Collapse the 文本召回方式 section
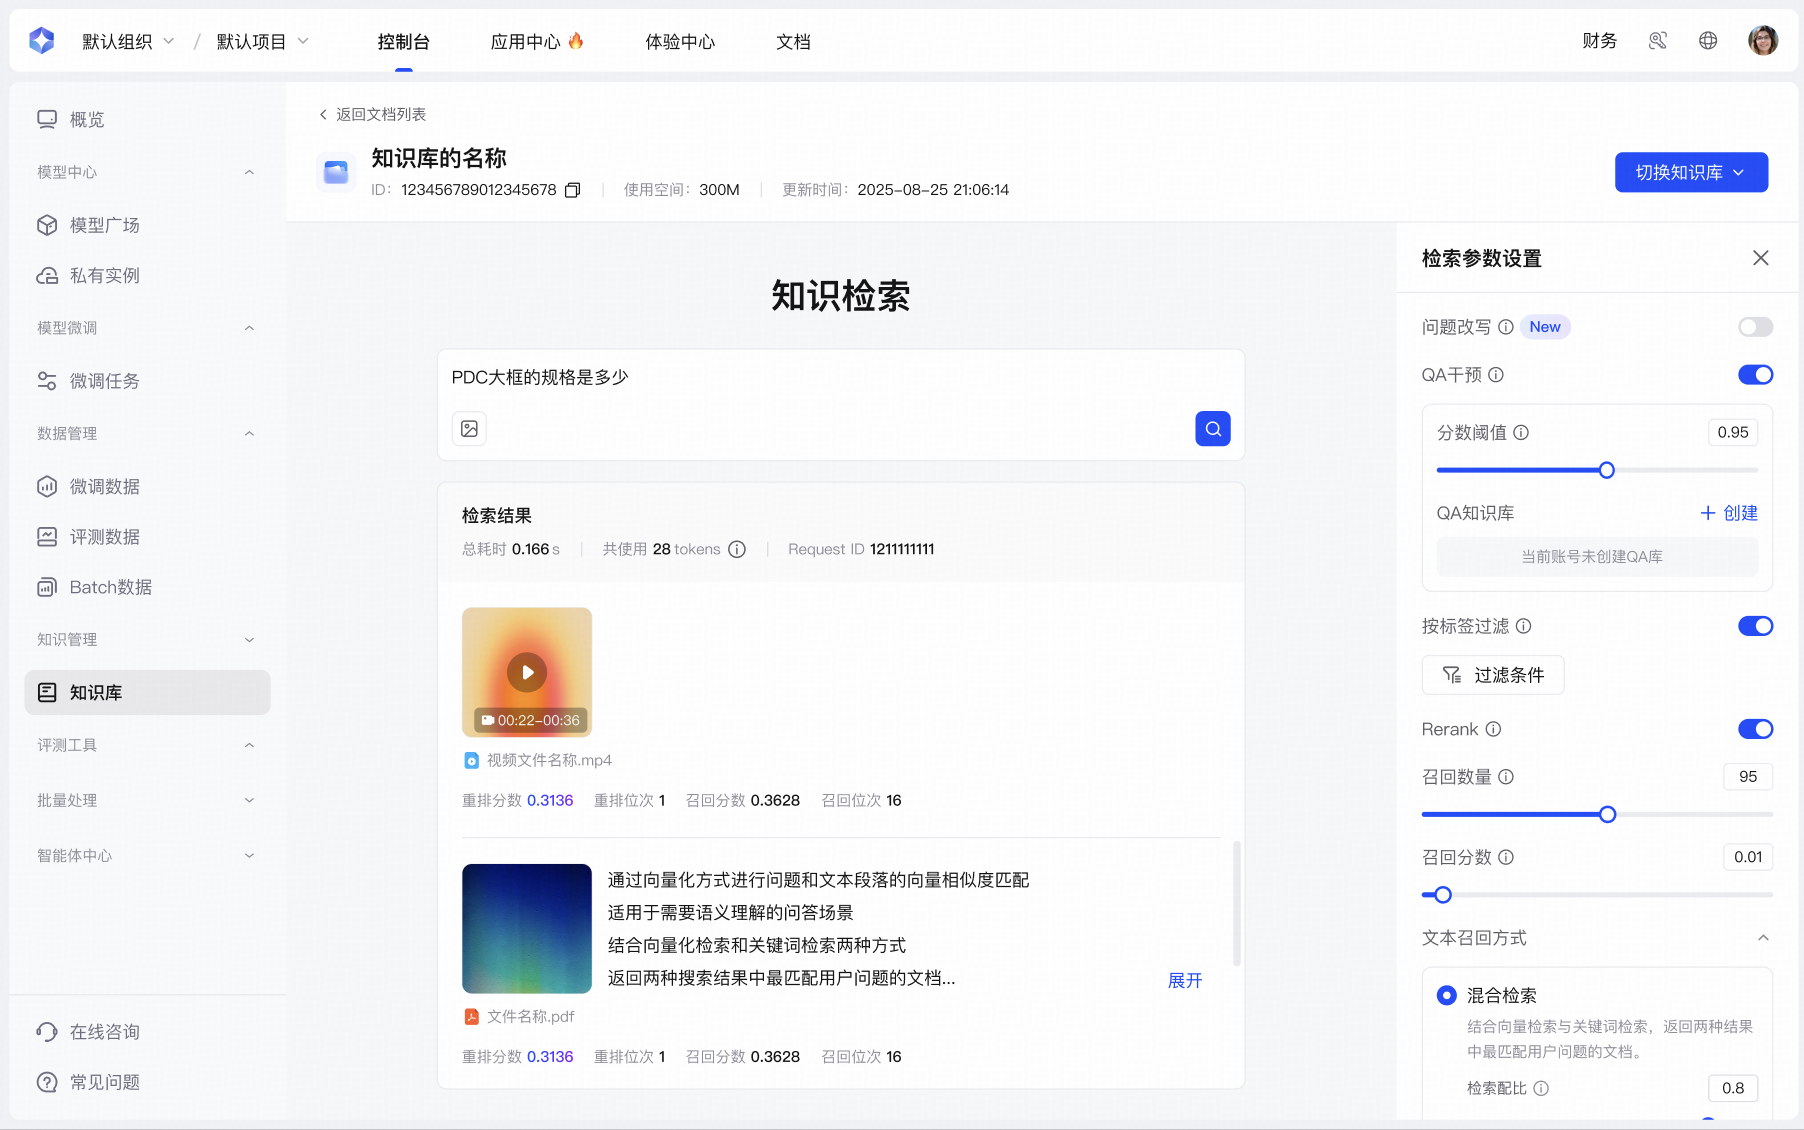The image size is (1804, 1130). click(x=1763, y=938)
